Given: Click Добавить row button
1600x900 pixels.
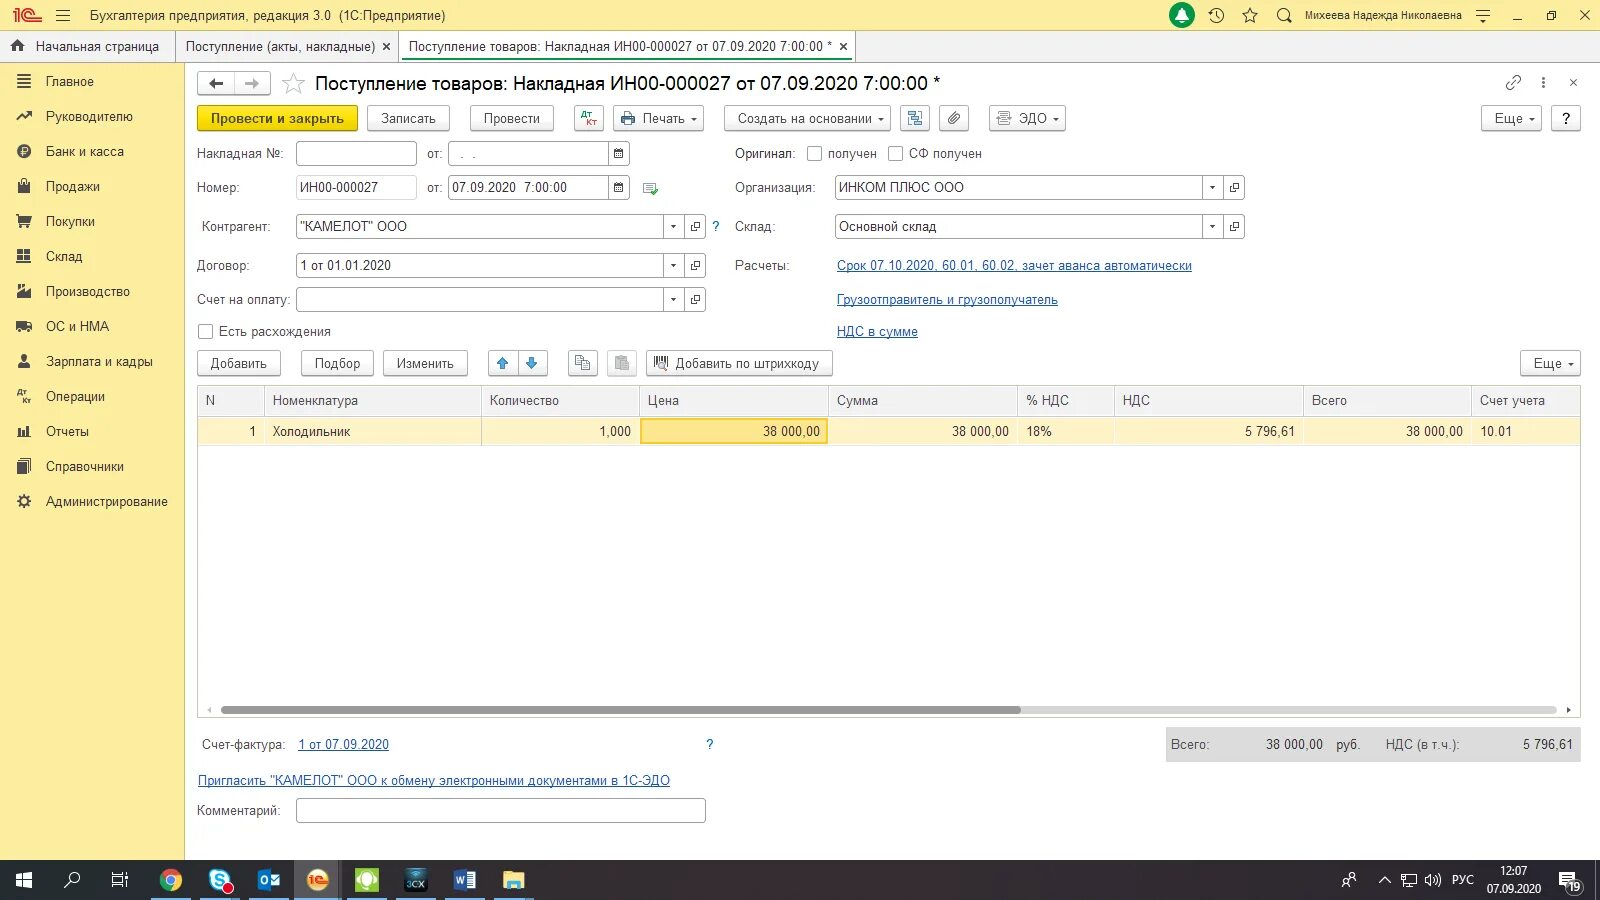Looking at the screenshot, I should click(239, 364).
